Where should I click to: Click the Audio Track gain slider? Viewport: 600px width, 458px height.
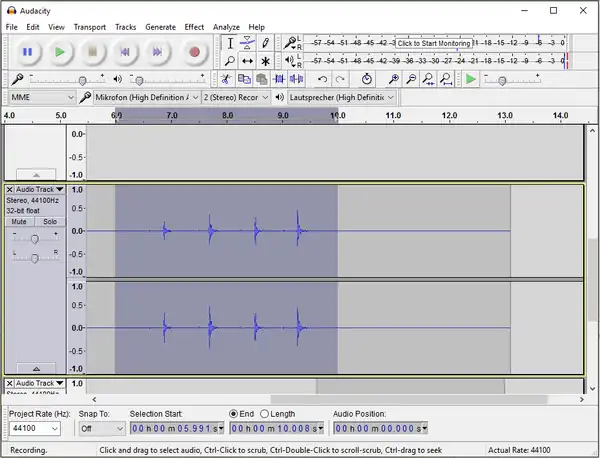34,239
